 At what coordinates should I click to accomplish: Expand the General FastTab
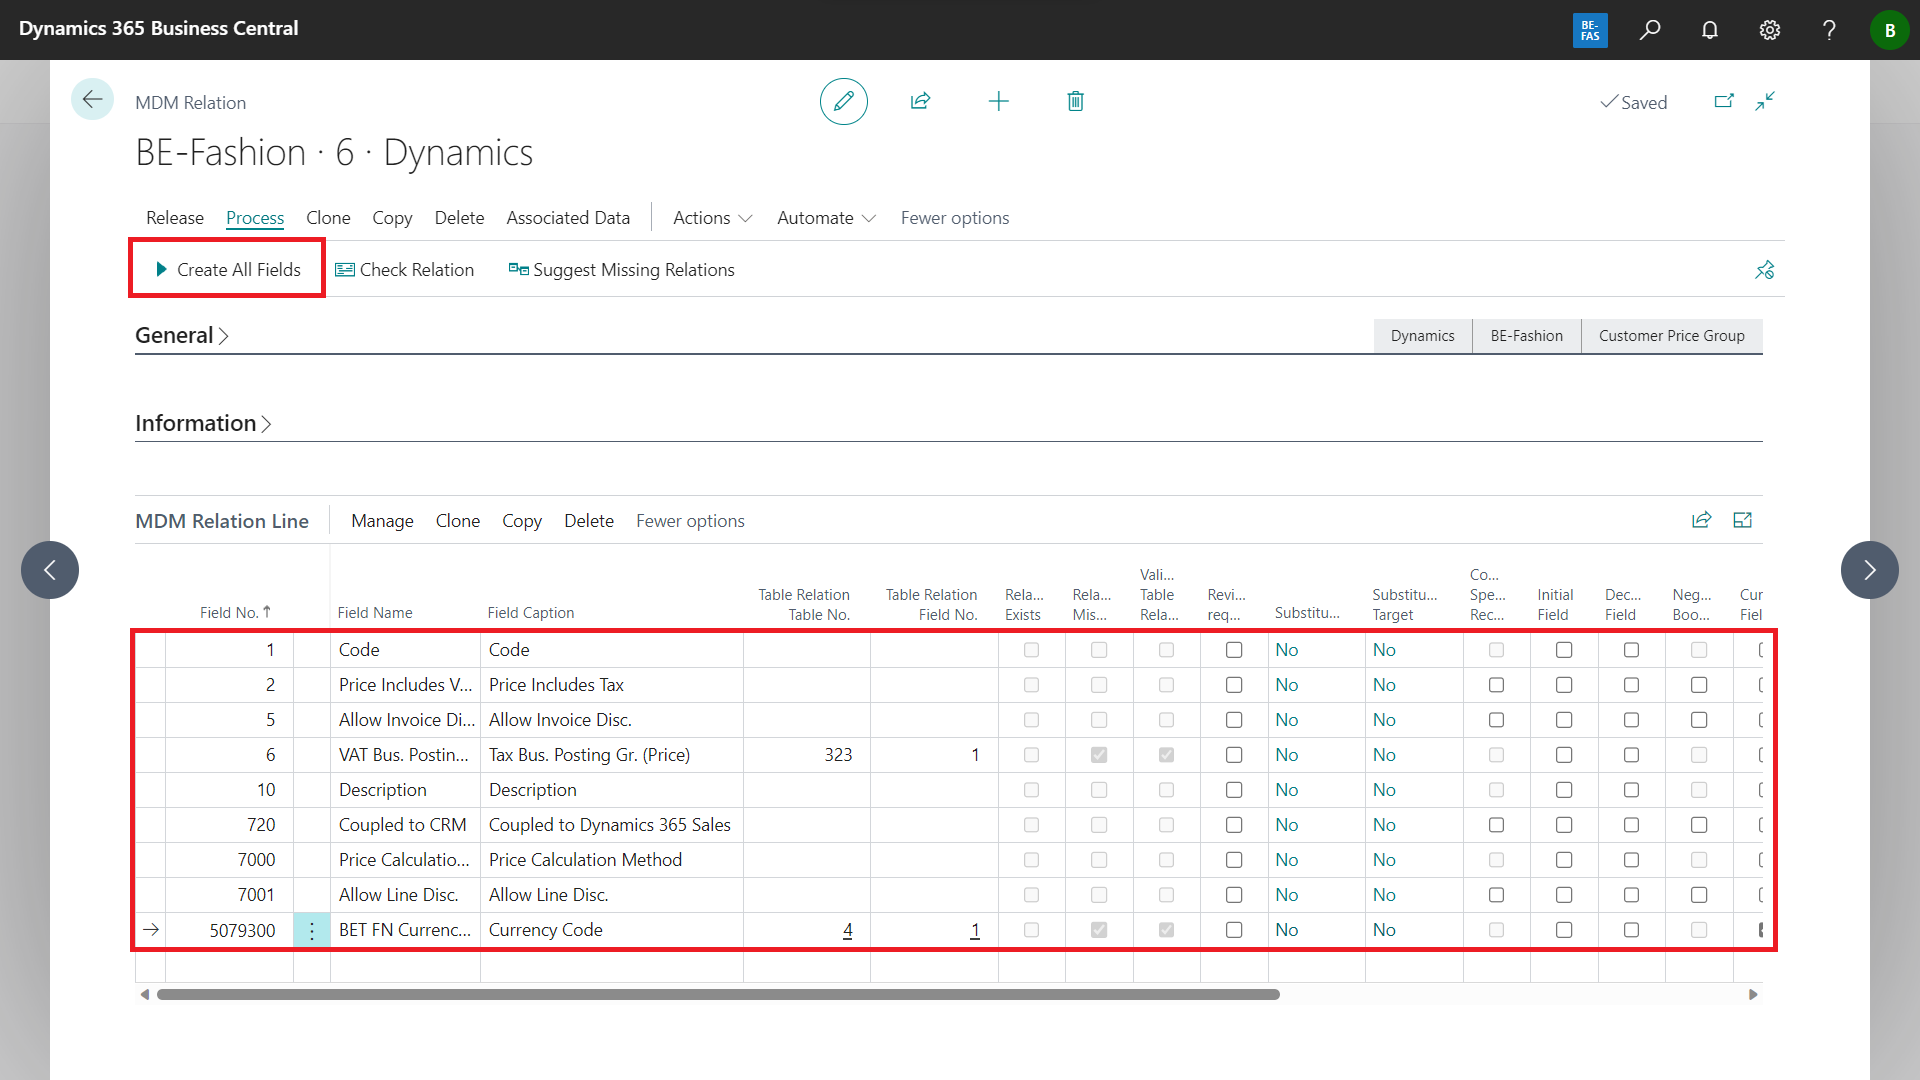182,335
